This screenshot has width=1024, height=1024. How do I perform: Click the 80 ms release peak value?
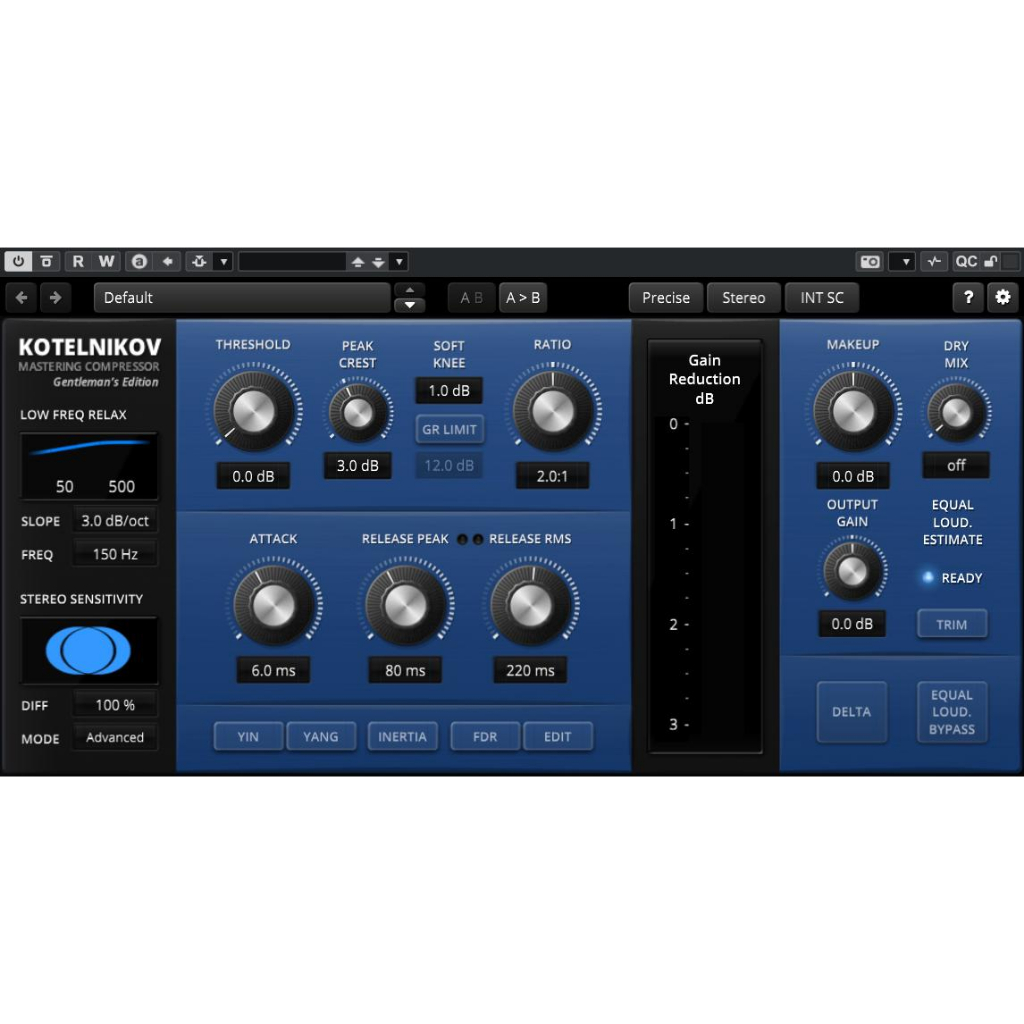(405, 670)
